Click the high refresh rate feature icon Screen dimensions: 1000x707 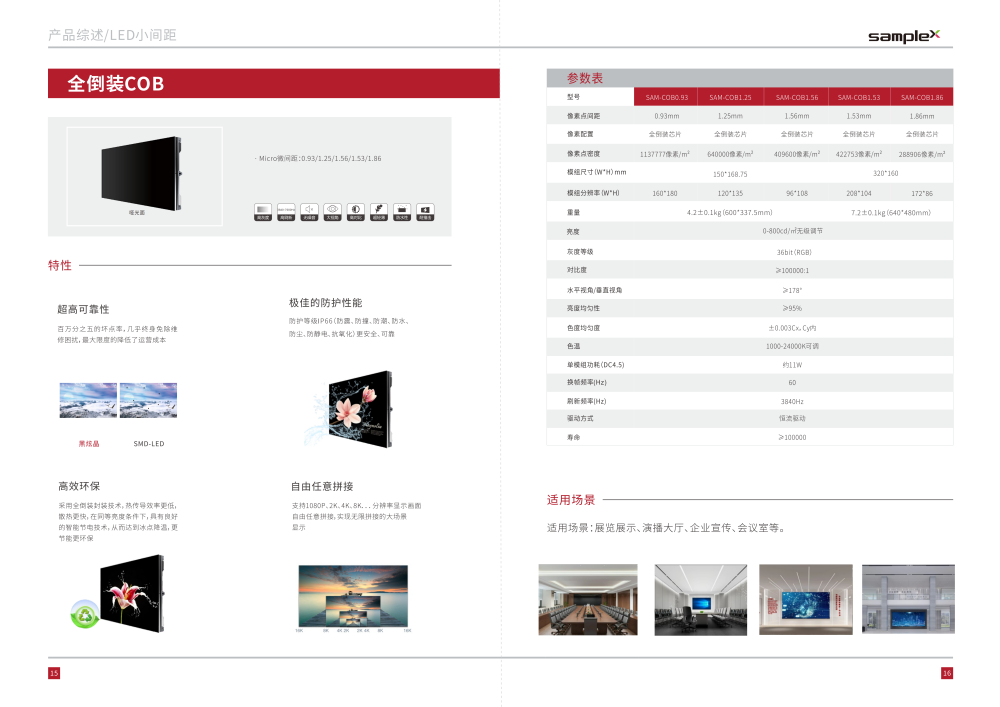(286, 211)
